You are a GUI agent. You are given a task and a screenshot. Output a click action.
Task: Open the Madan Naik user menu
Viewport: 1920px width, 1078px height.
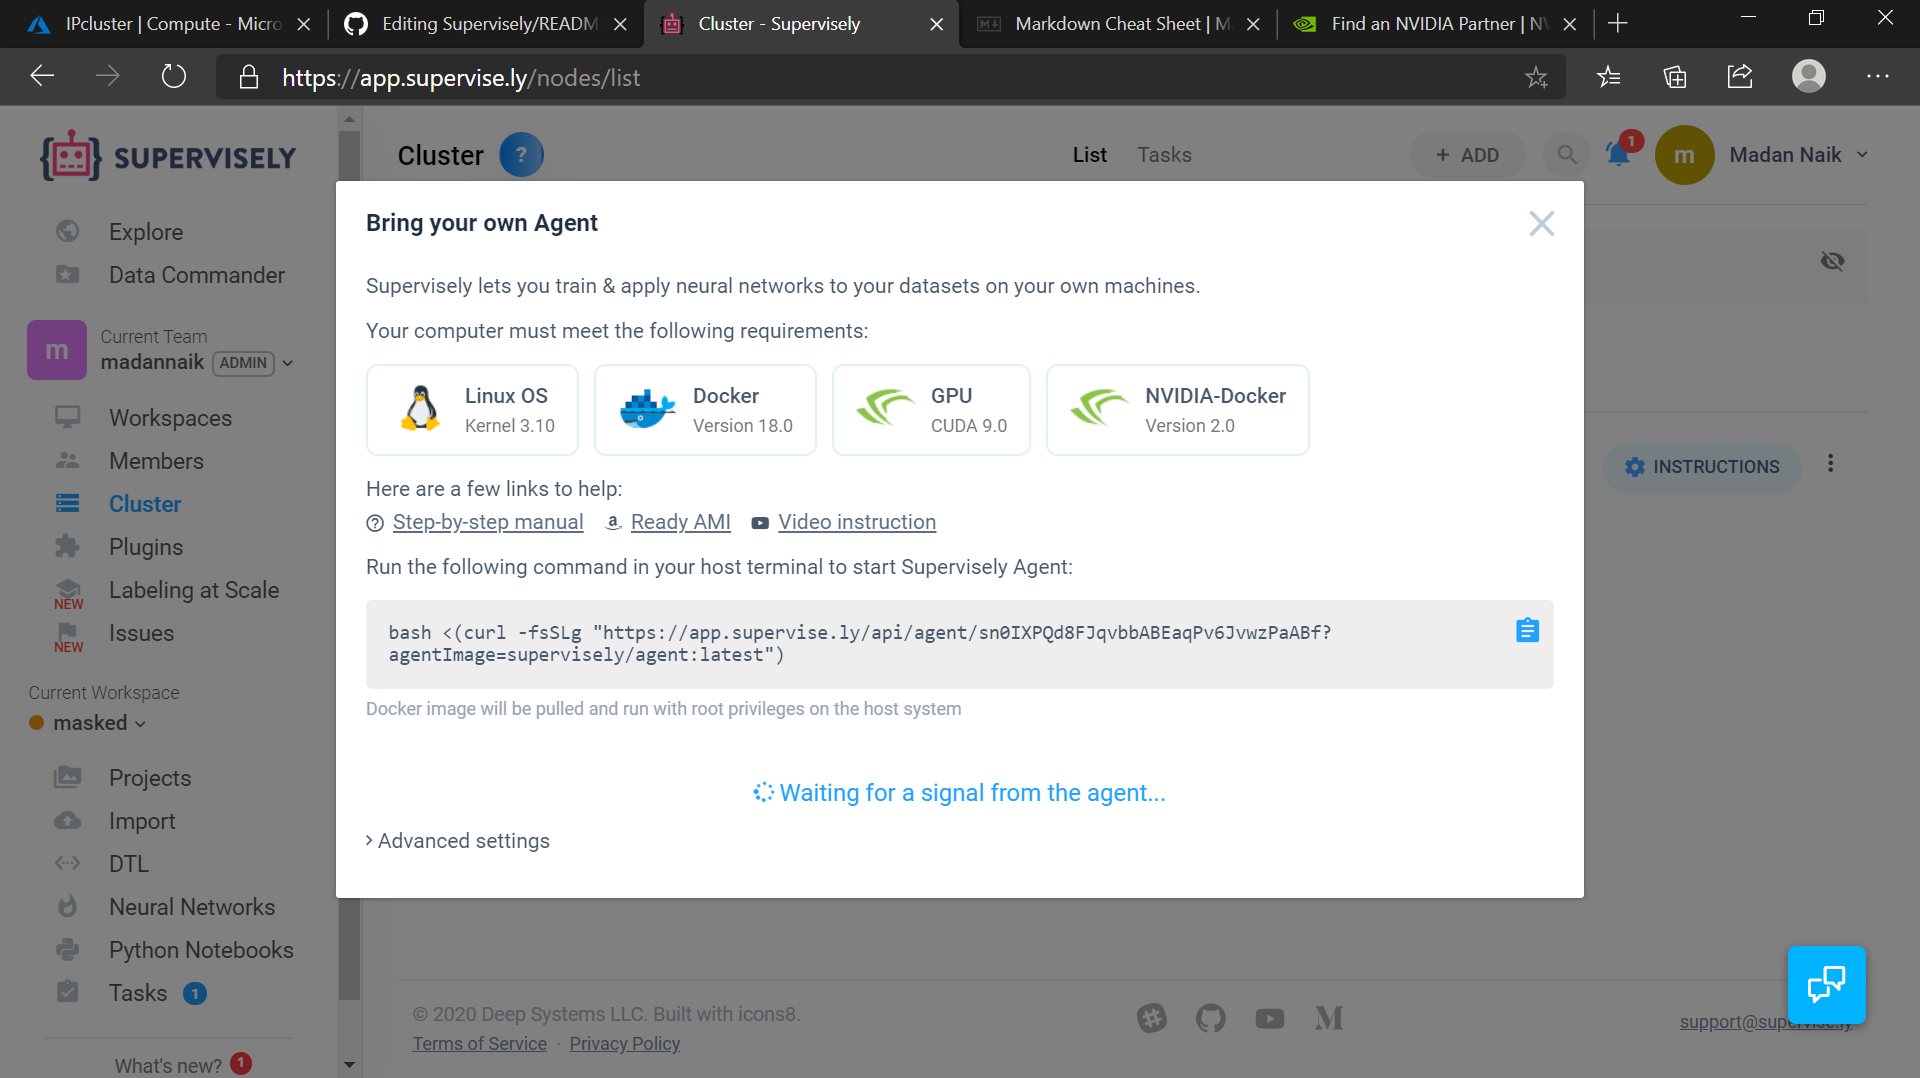1798,154
